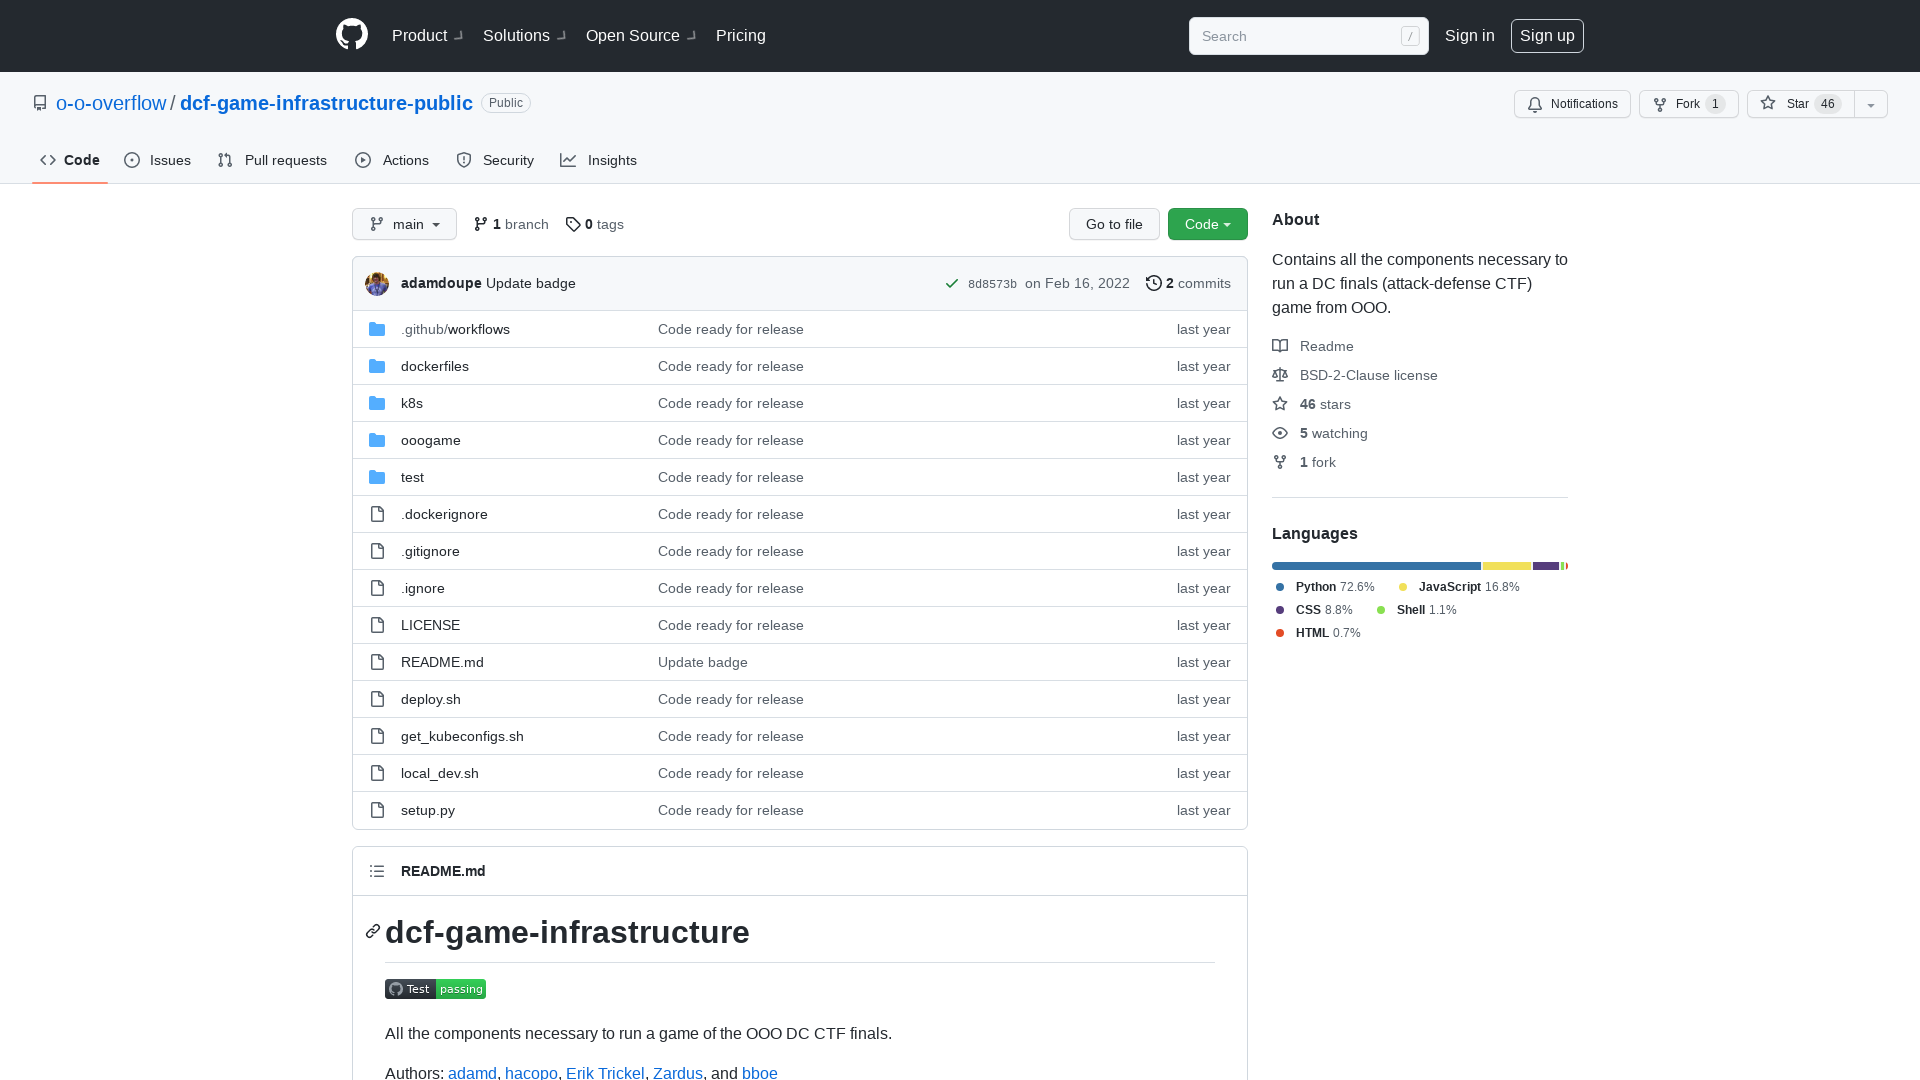
Task: Open the .github/workflows folder
Action: [x=455, y=329]
